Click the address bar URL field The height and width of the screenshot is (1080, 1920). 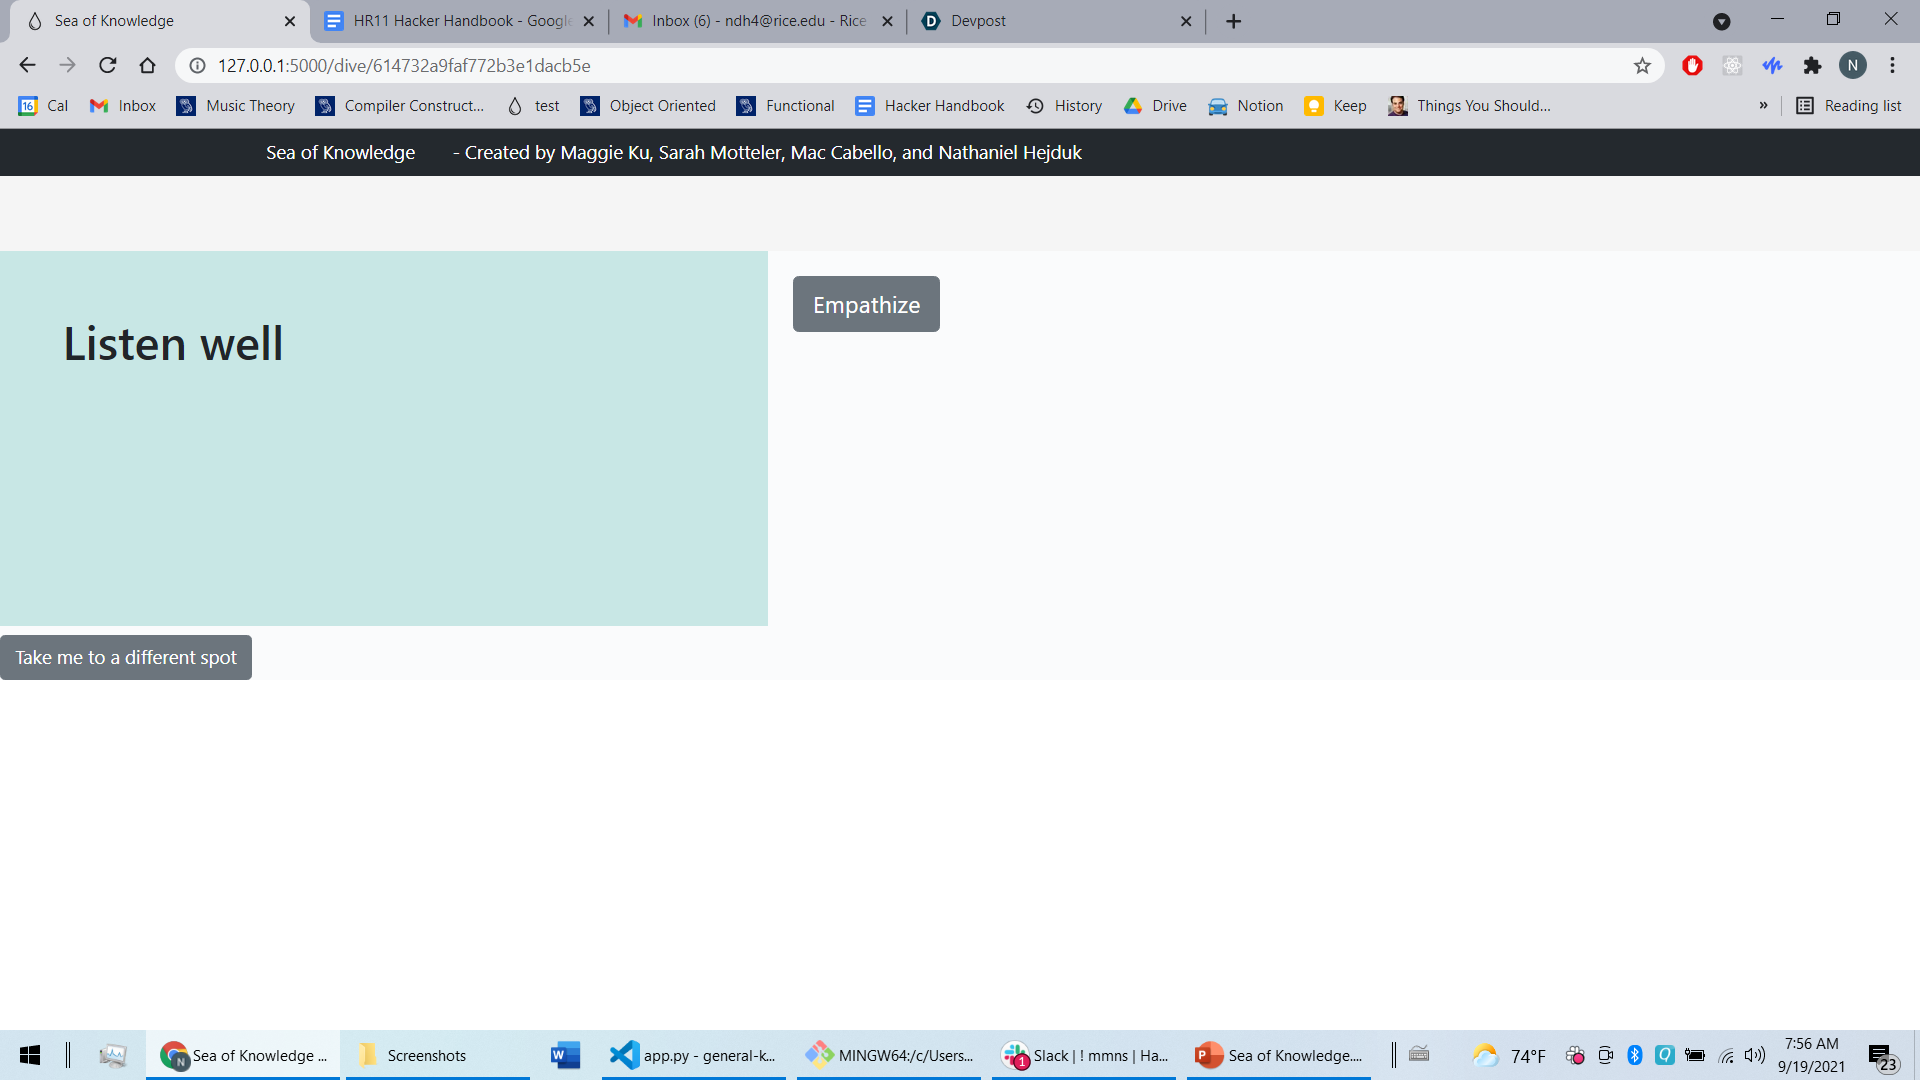pos(800,66)
